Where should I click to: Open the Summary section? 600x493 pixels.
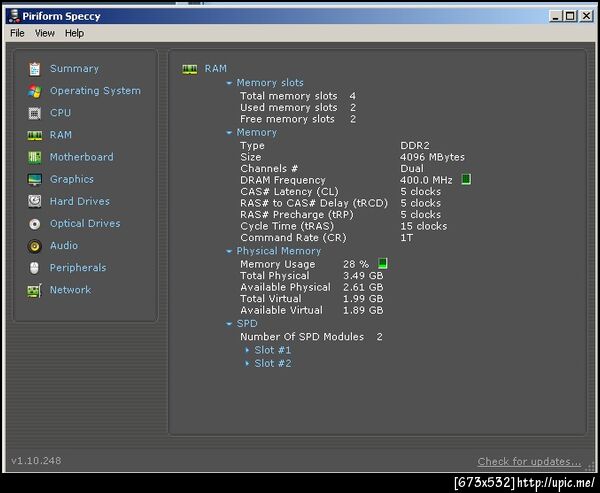click(74, 69)
